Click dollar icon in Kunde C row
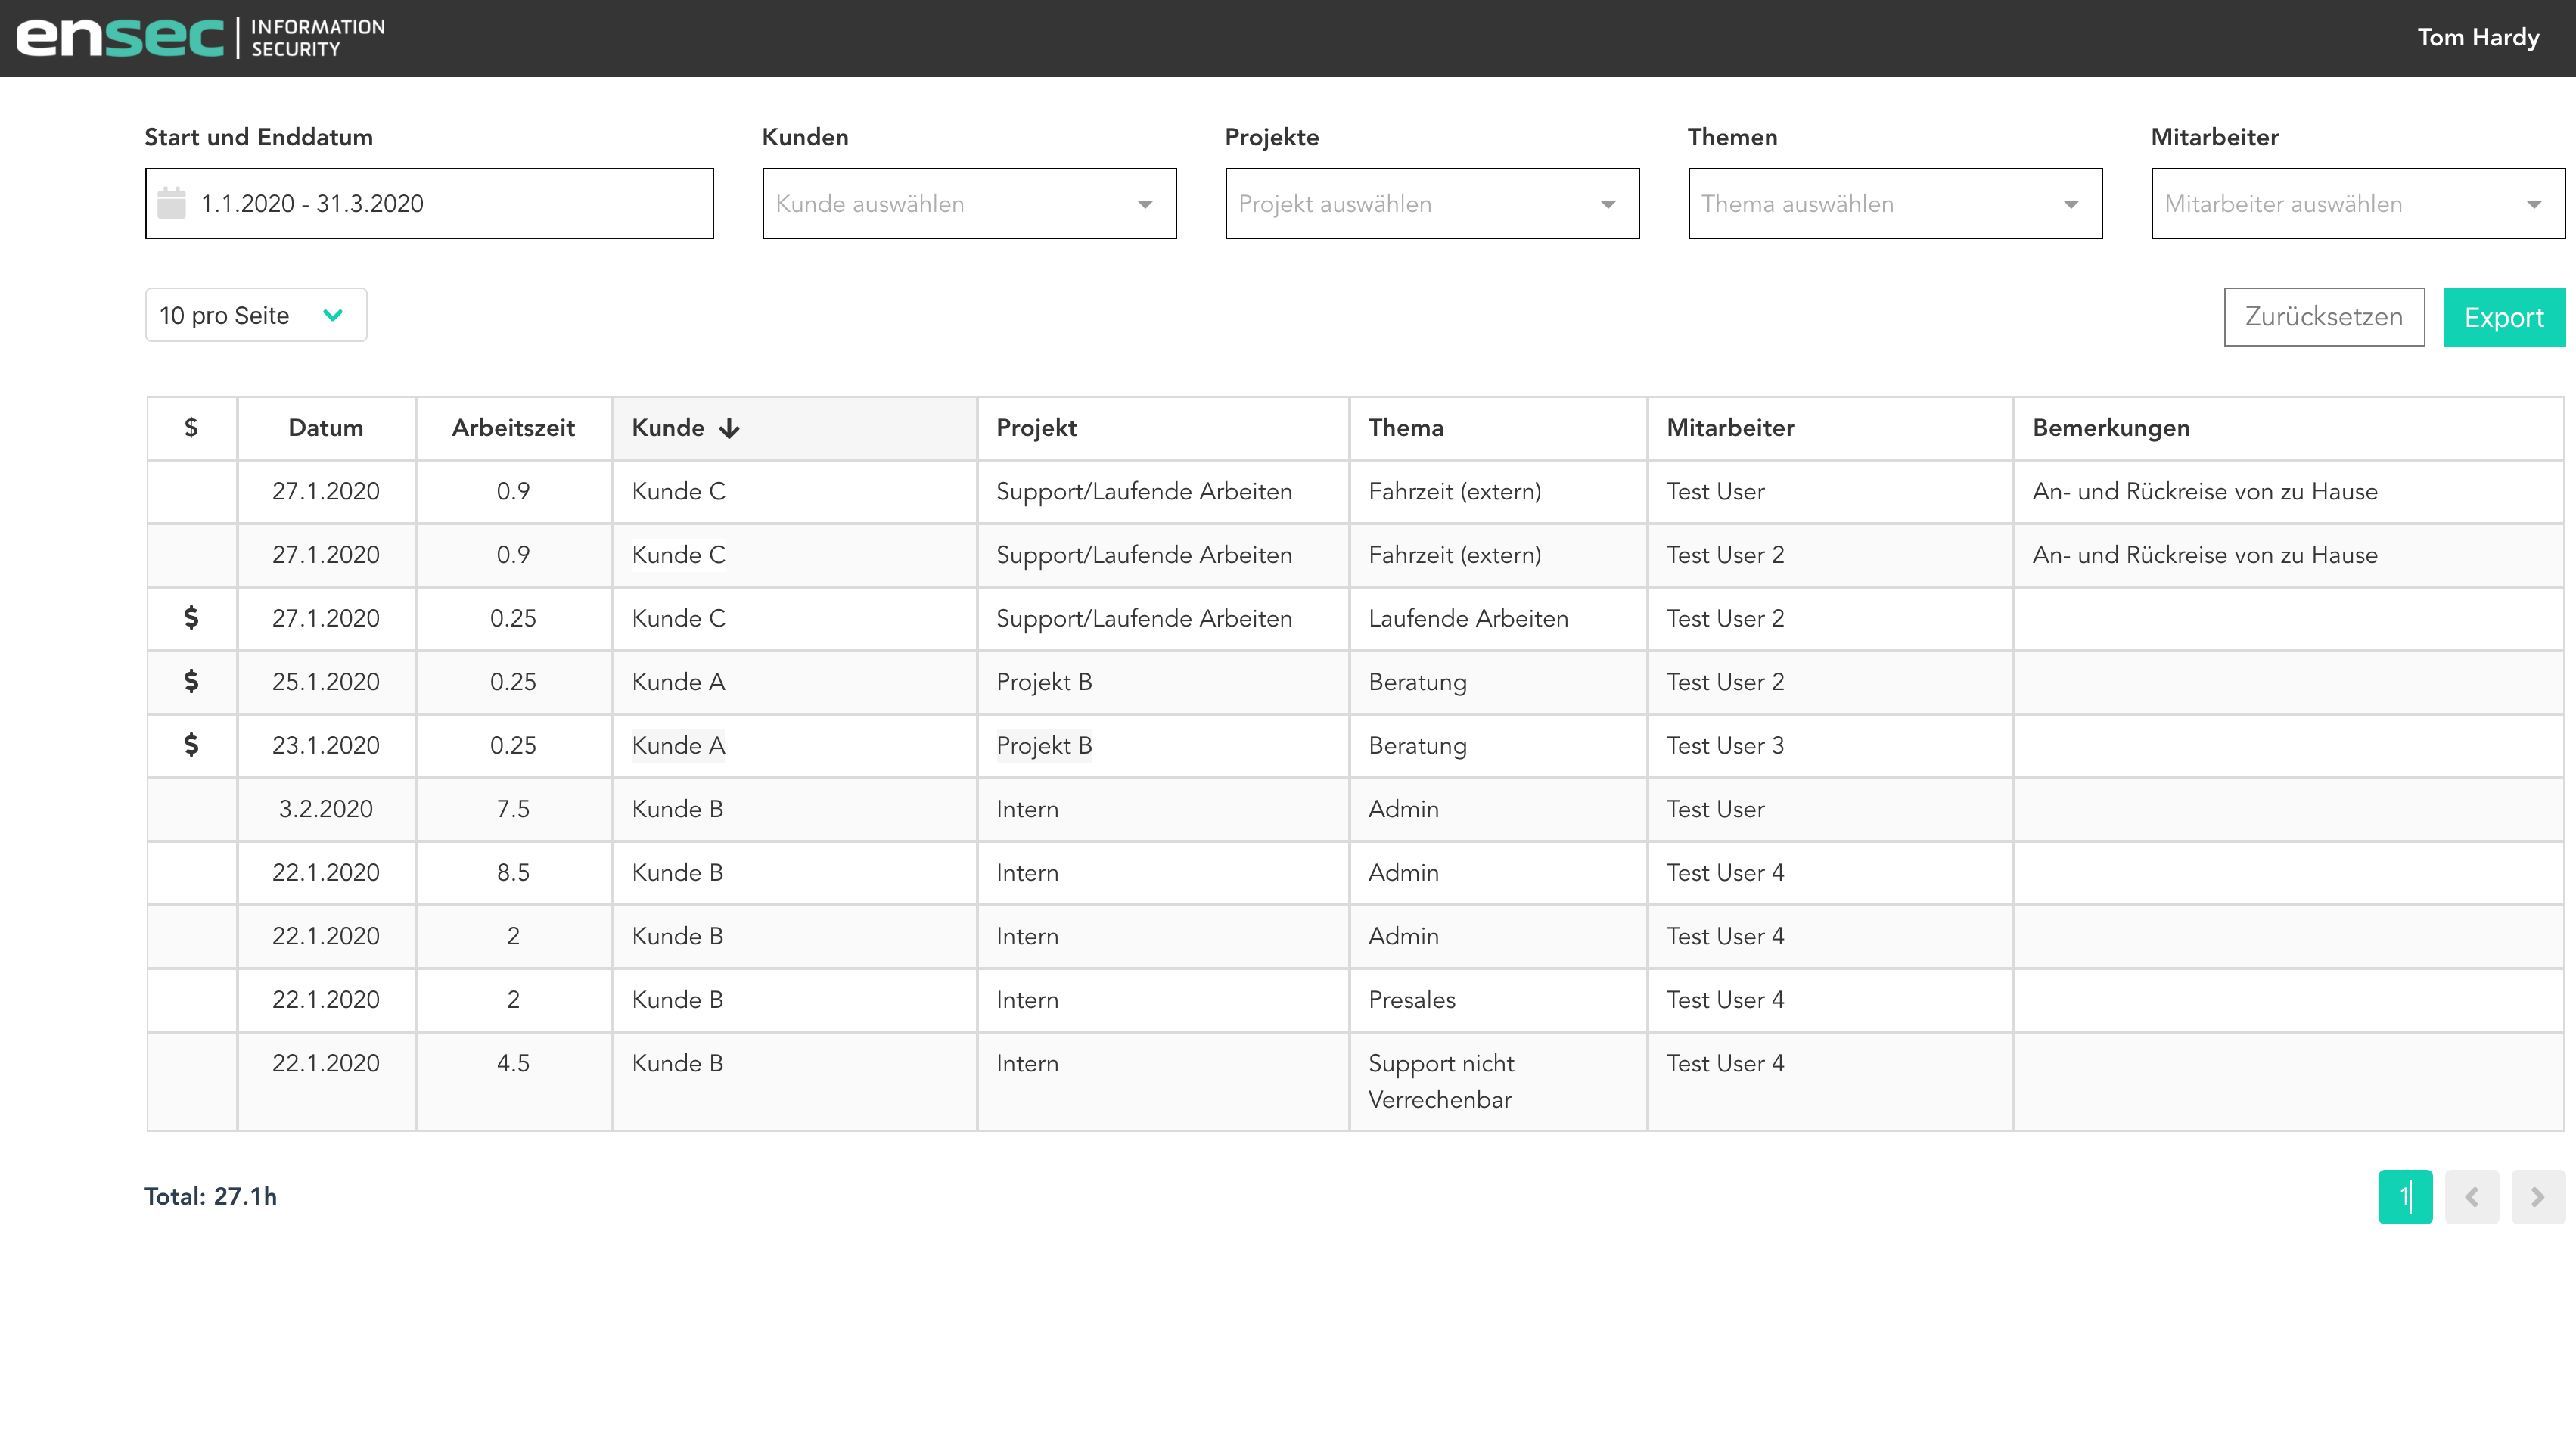 [x=191, y=618]
